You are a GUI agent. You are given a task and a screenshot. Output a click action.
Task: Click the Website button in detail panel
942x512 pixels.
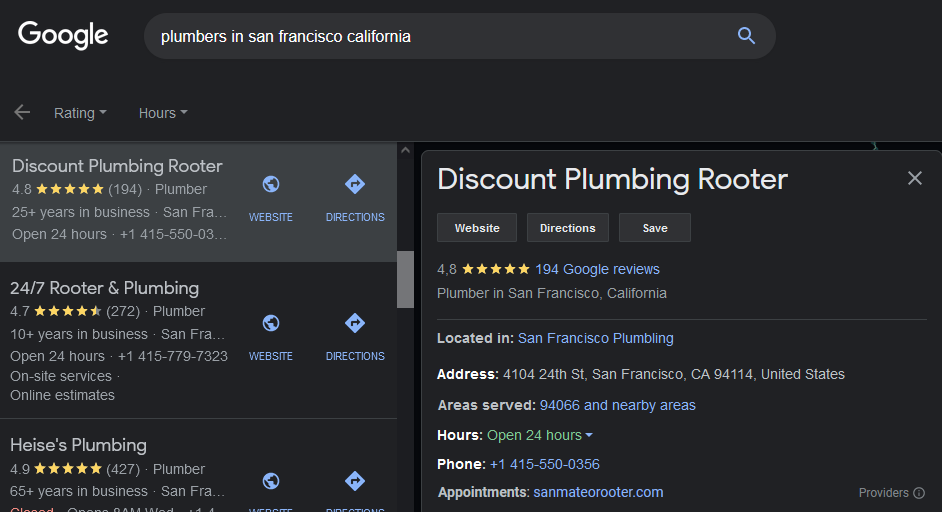[477, 228]
